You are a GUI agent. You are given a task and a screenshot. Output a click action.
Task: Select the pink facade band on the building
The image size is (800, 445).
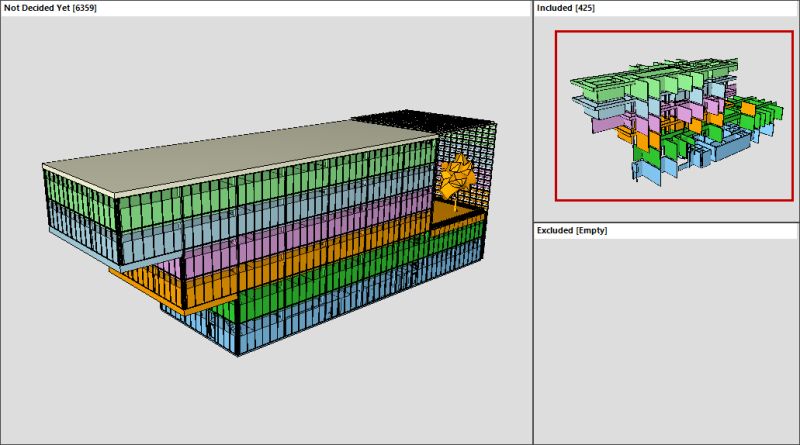click(306, 232)
